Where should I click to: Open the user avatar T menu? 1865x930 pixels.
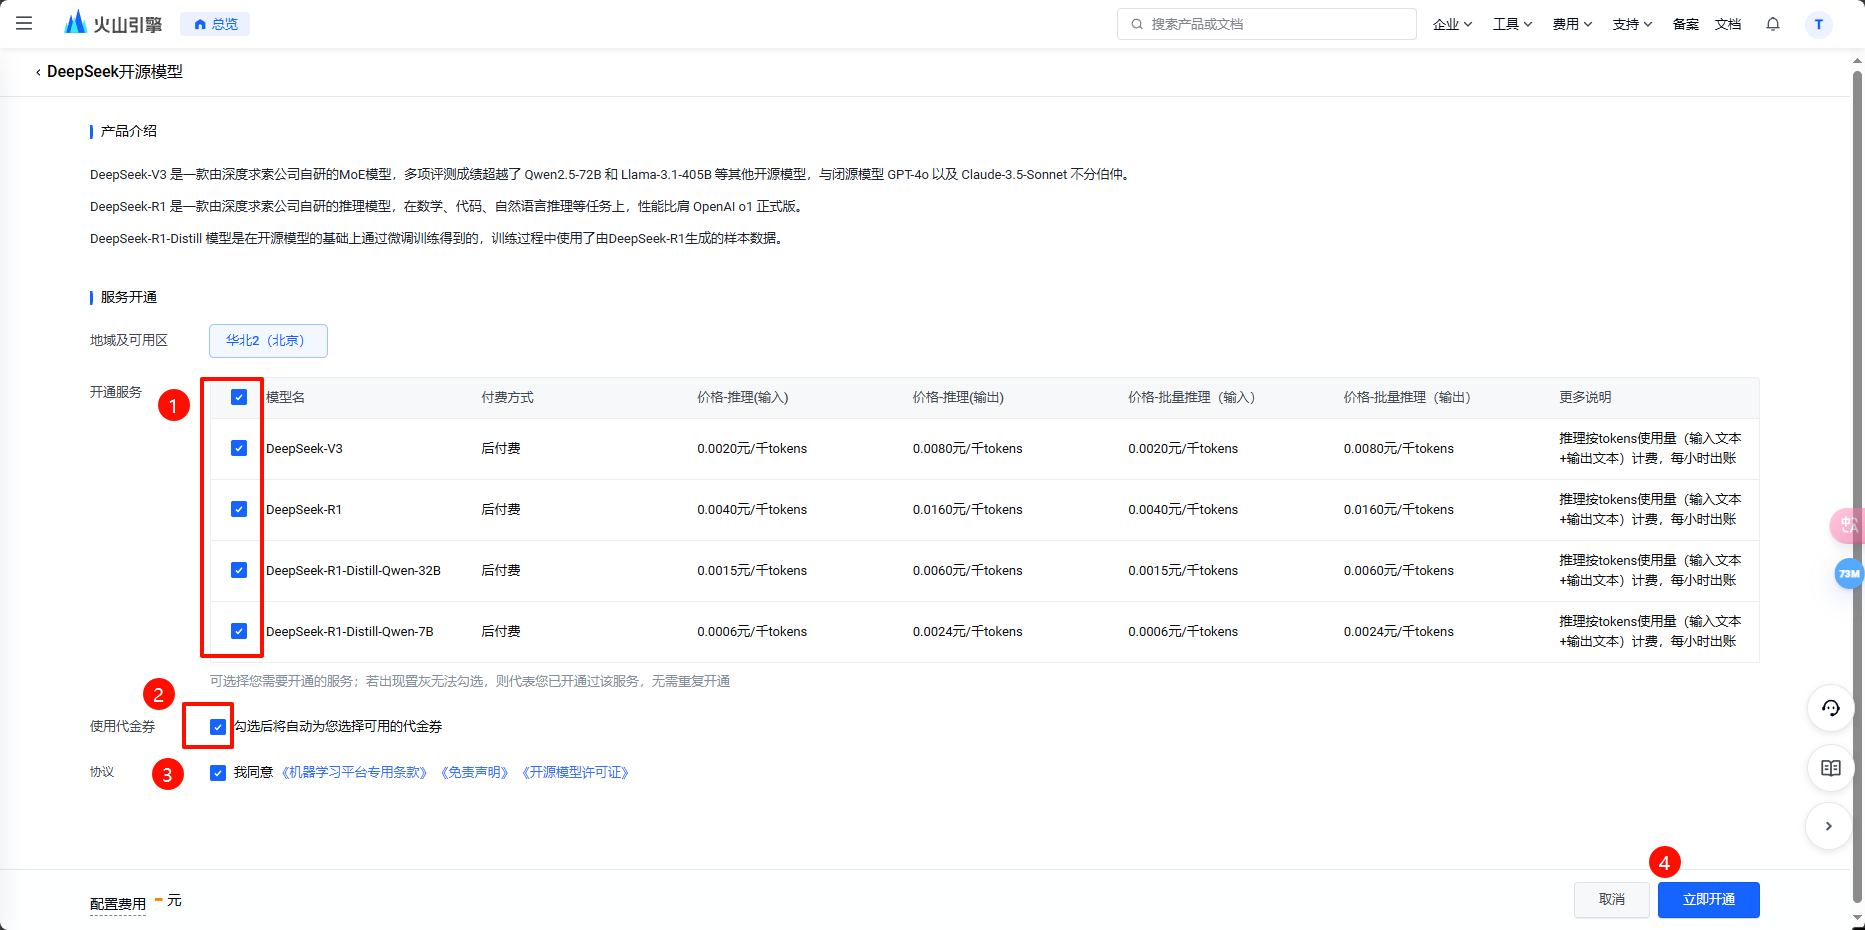(1819, 24)
